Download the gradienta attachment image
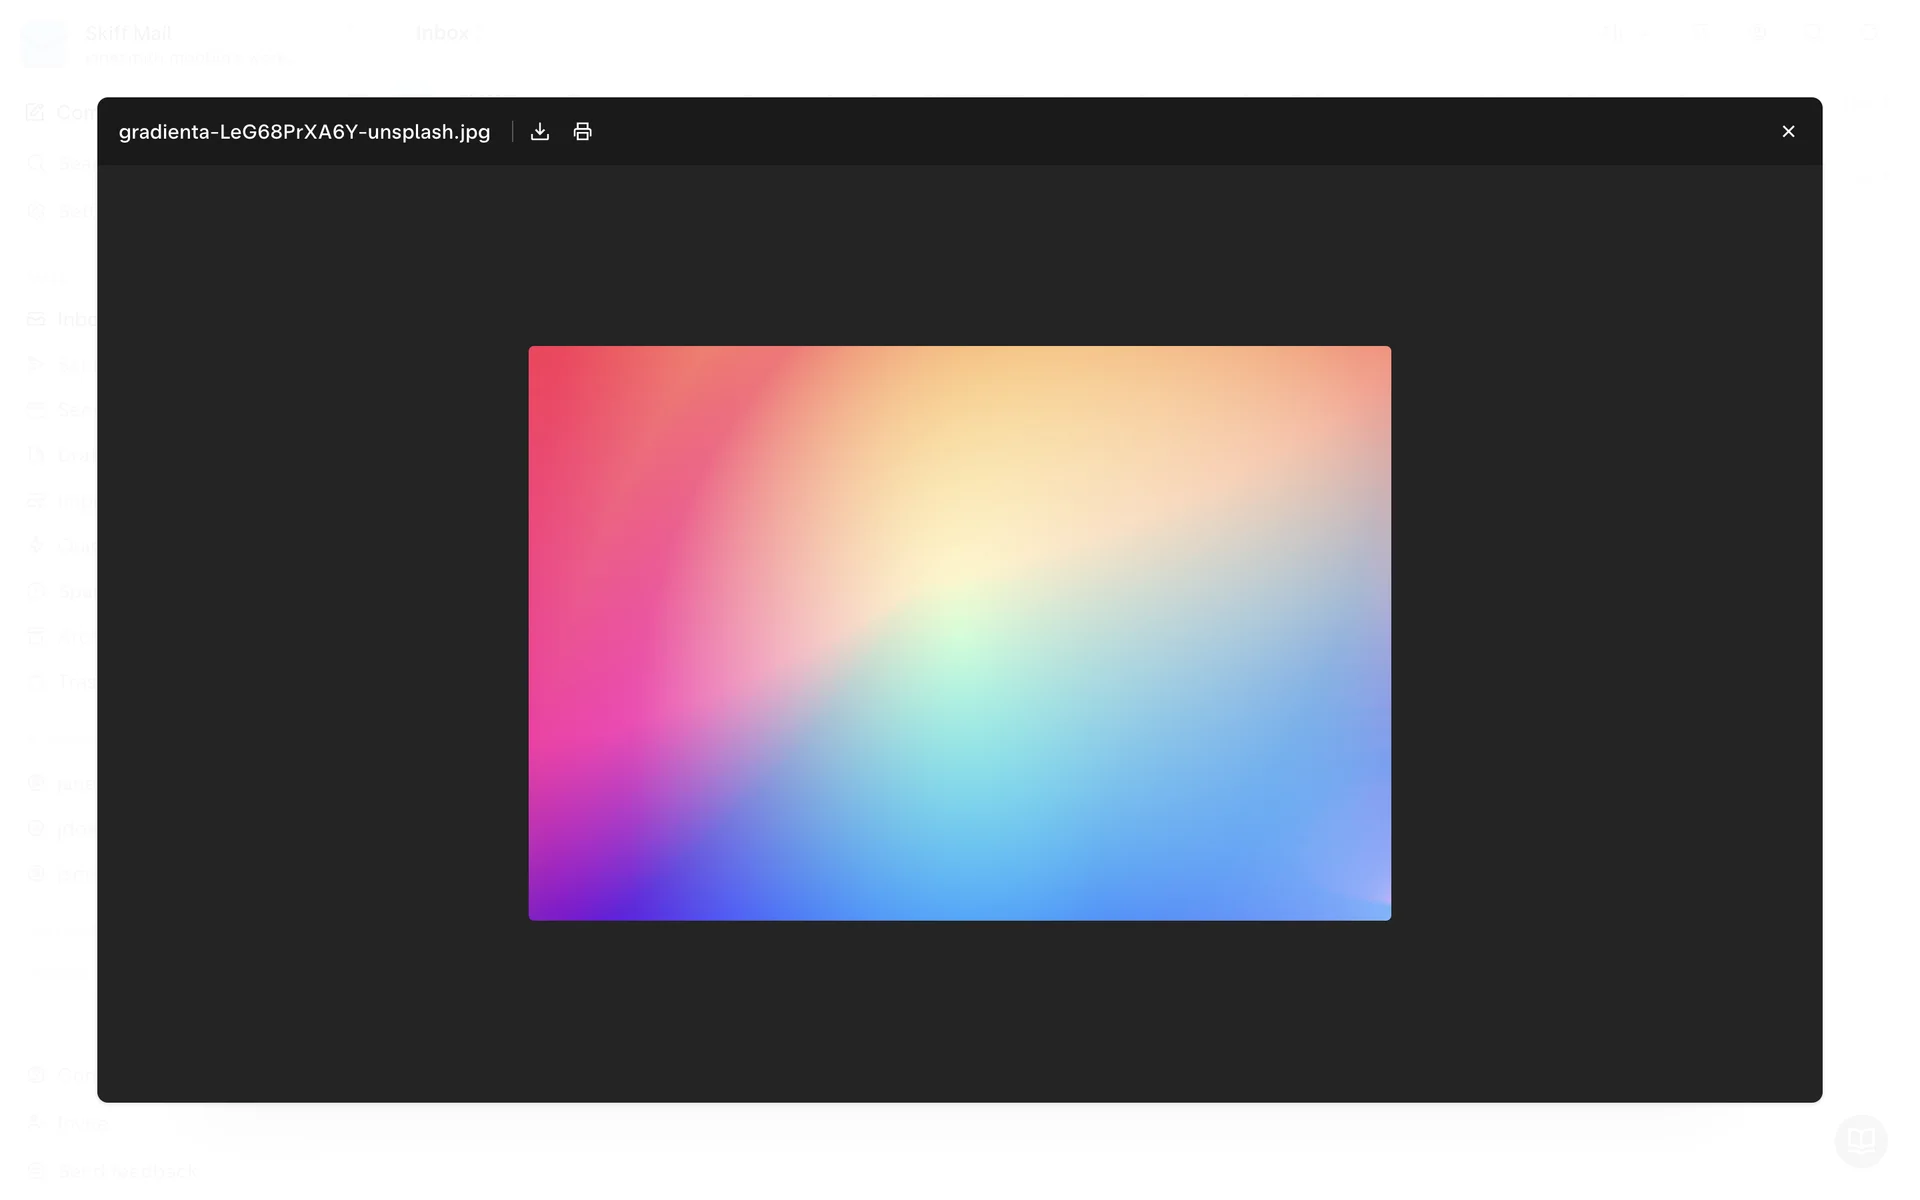The height and width of the screenshot is (1200, 1920). tap(540, 132)
